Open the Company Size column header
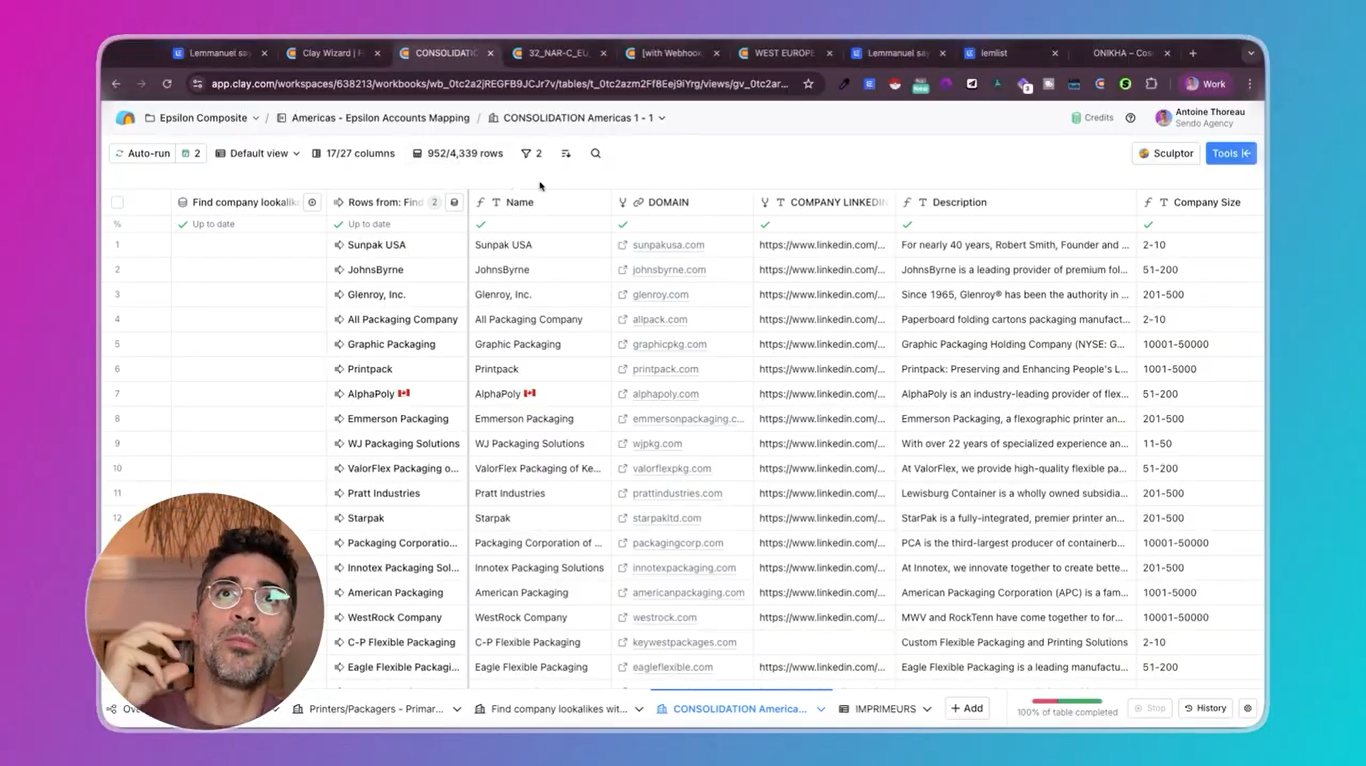 tap(1200, 202)
